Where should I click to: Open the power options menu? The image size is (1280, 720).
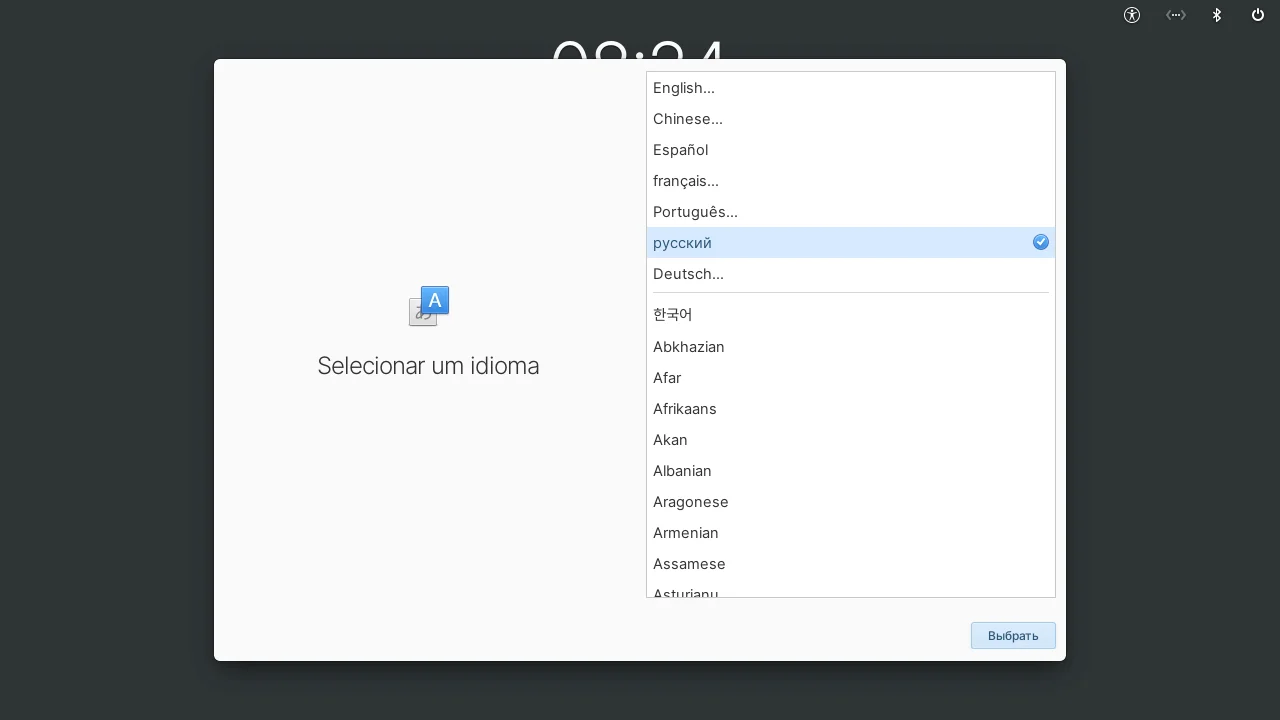coord(1257,15)
